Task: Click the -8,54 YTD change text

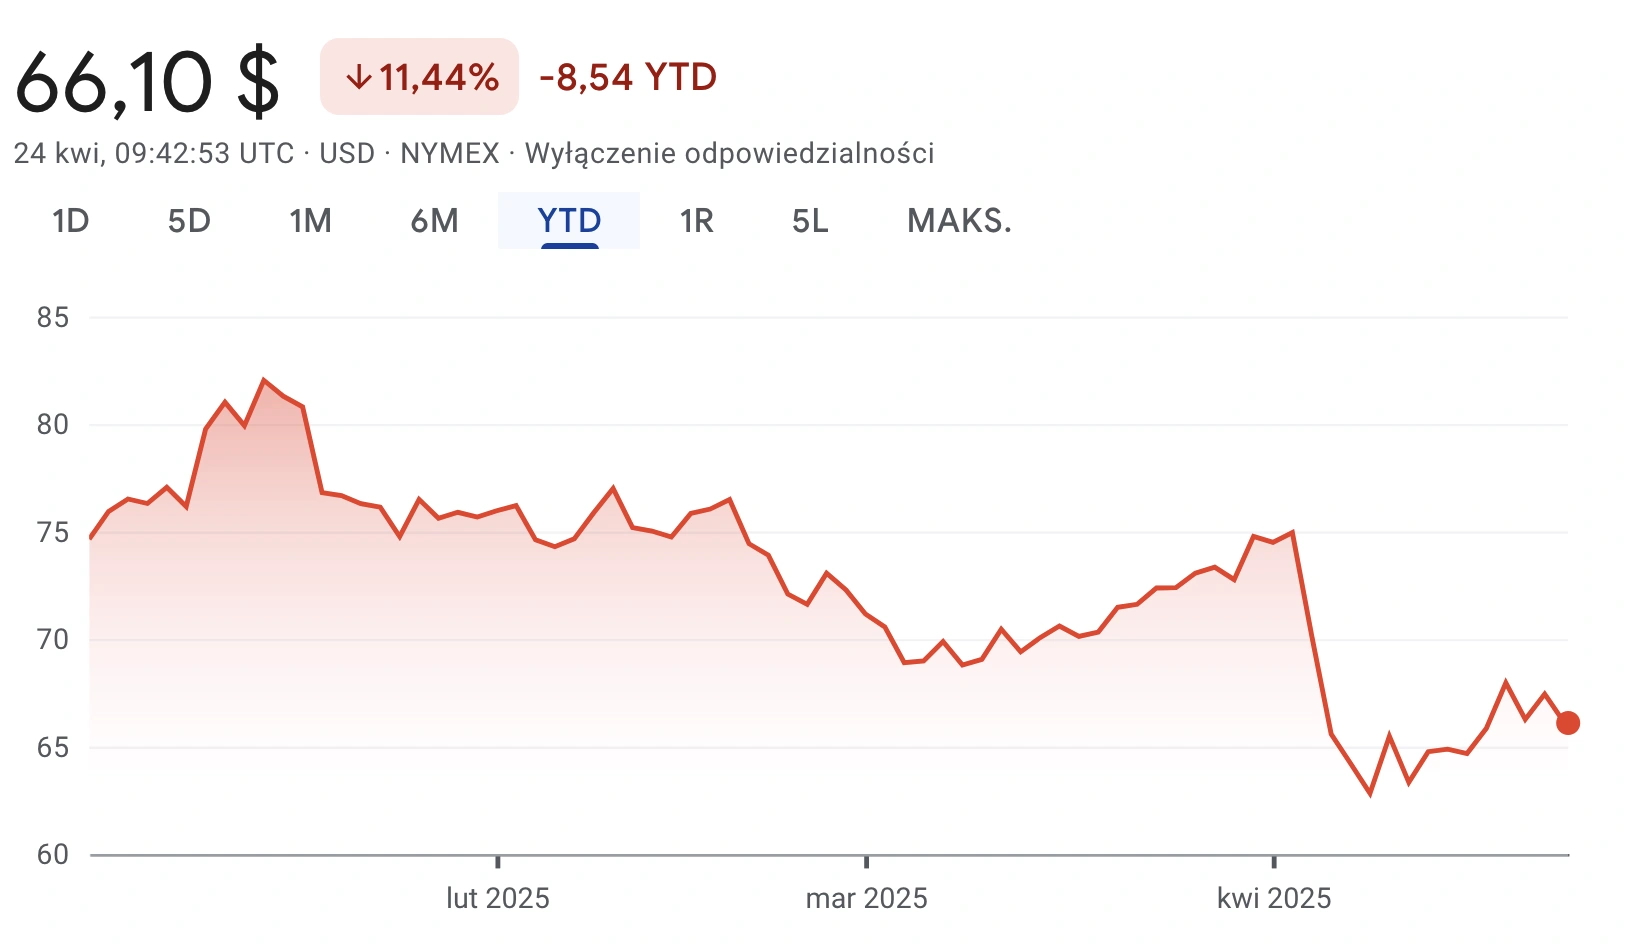Action: [628, 77]
